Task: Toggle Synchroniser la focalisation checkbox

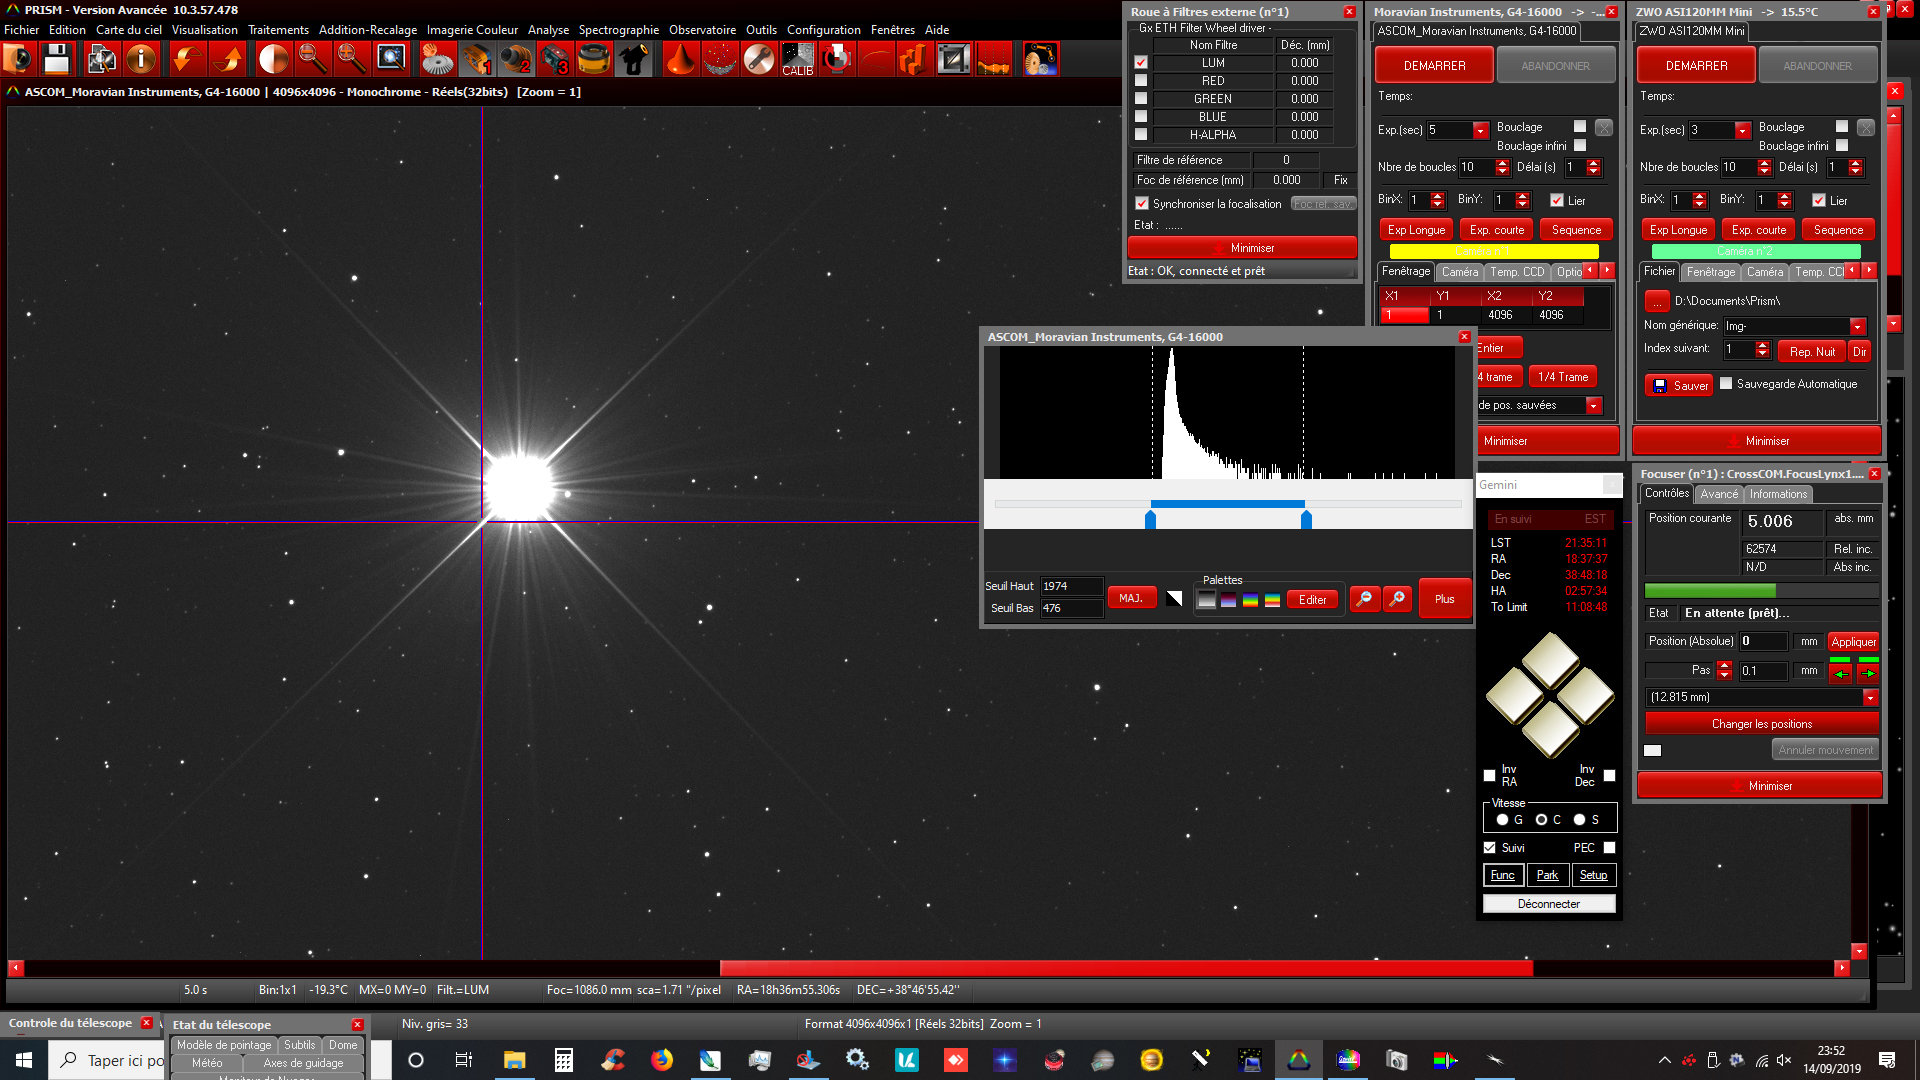Action: click(1142, 203)
